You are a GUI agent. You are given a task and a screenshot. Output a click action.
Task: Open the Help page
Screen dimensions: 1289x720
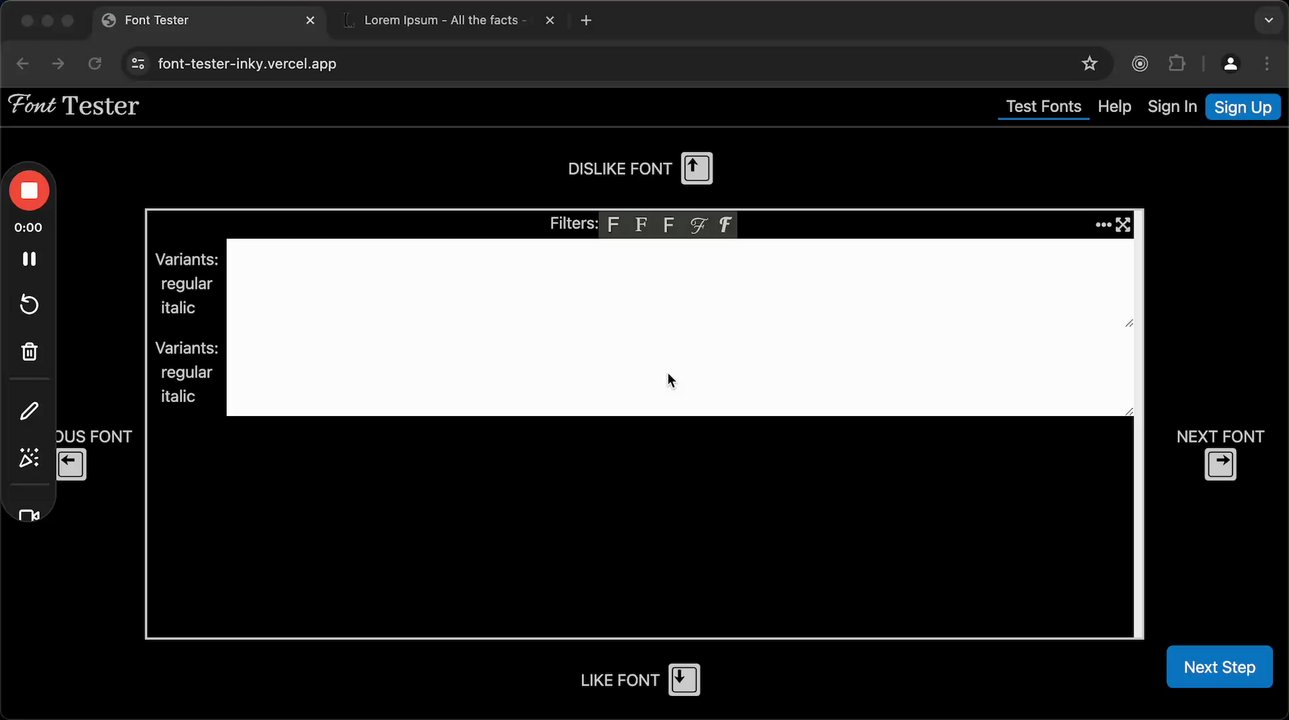click(x=1114, y=106)
